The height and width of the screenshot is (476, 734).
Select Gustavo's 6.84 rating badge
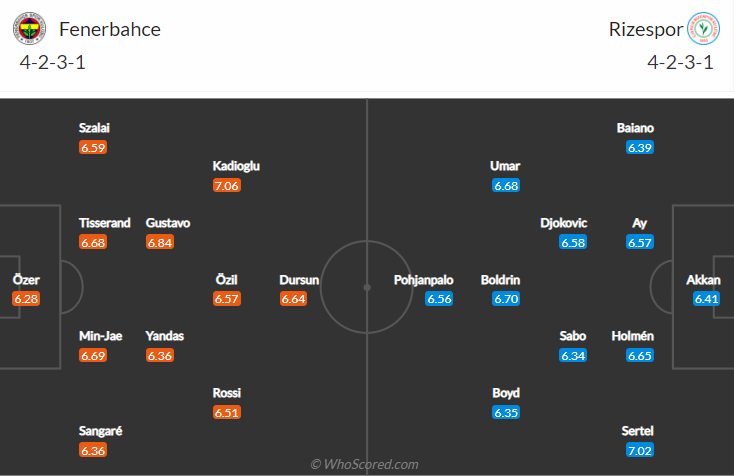(x=160, y=242)
